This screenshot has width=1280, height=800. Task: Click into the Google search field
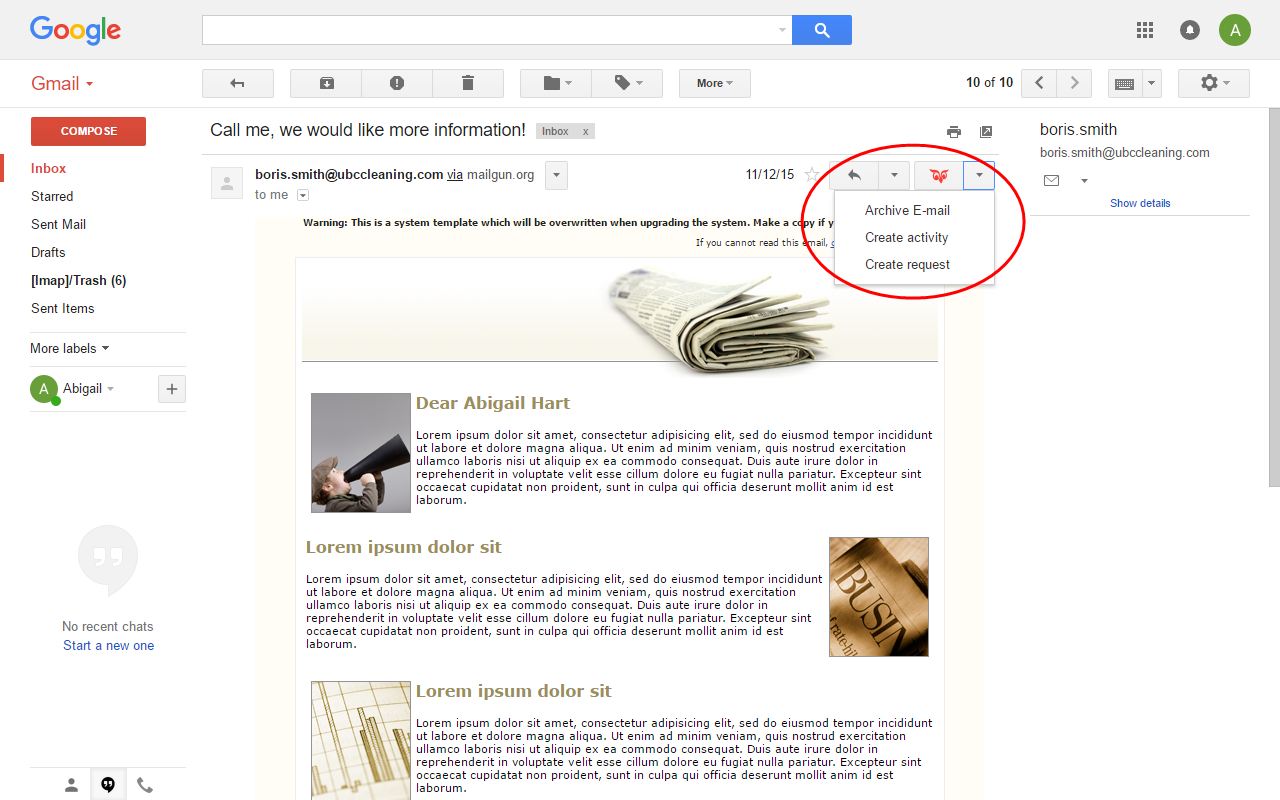tap(497, 30)
